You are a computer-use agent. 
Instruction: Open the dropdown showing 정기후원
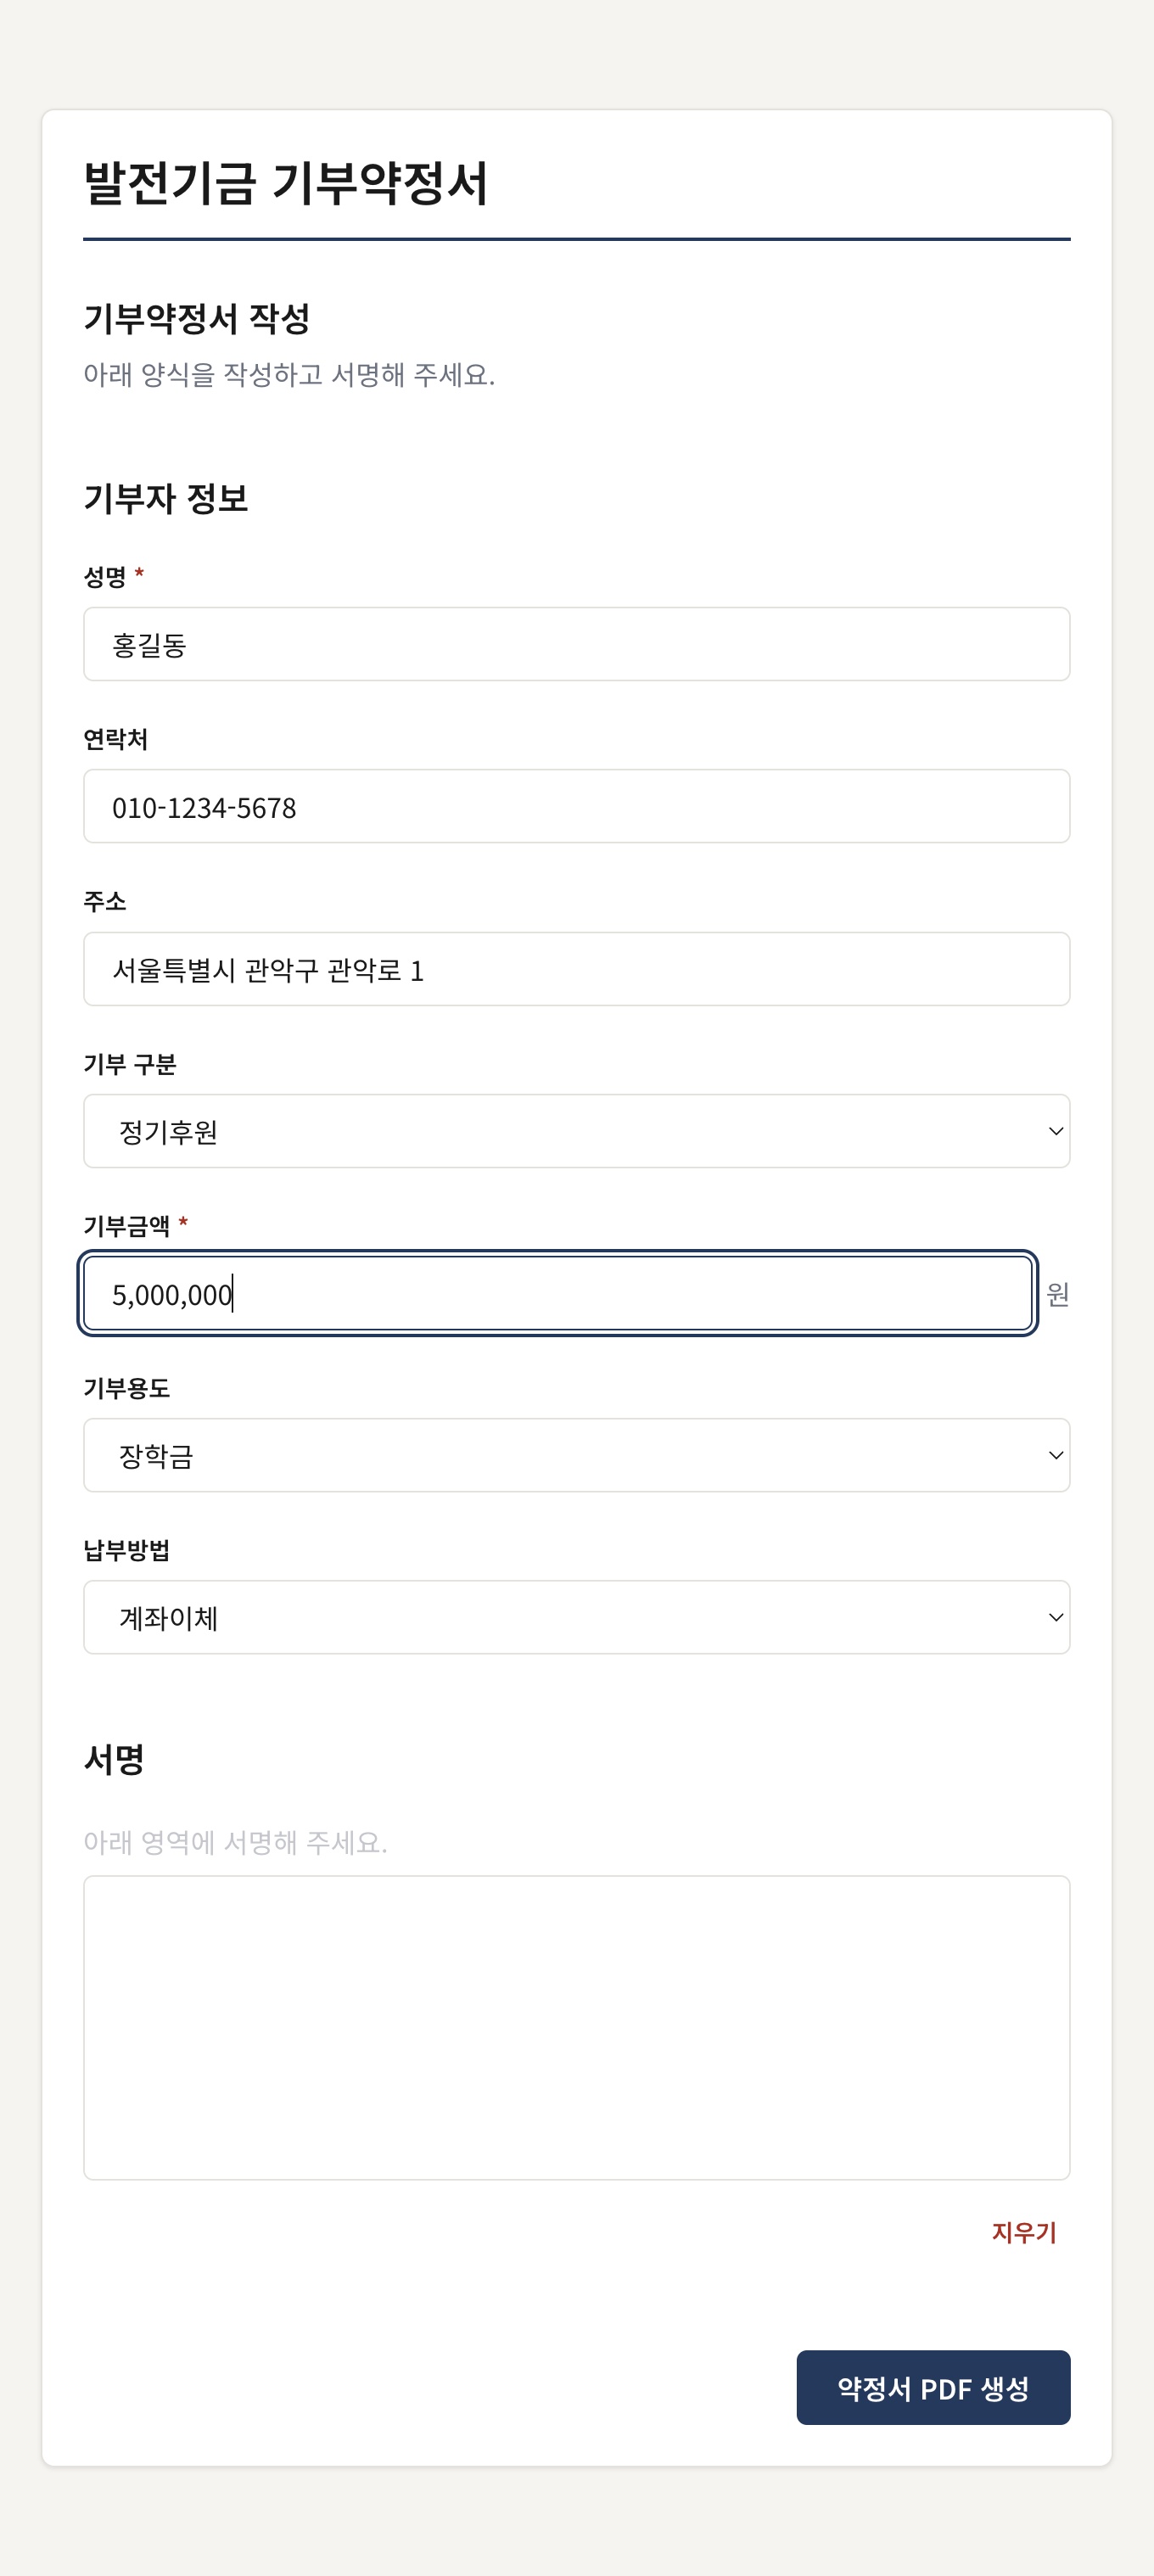576,1131
